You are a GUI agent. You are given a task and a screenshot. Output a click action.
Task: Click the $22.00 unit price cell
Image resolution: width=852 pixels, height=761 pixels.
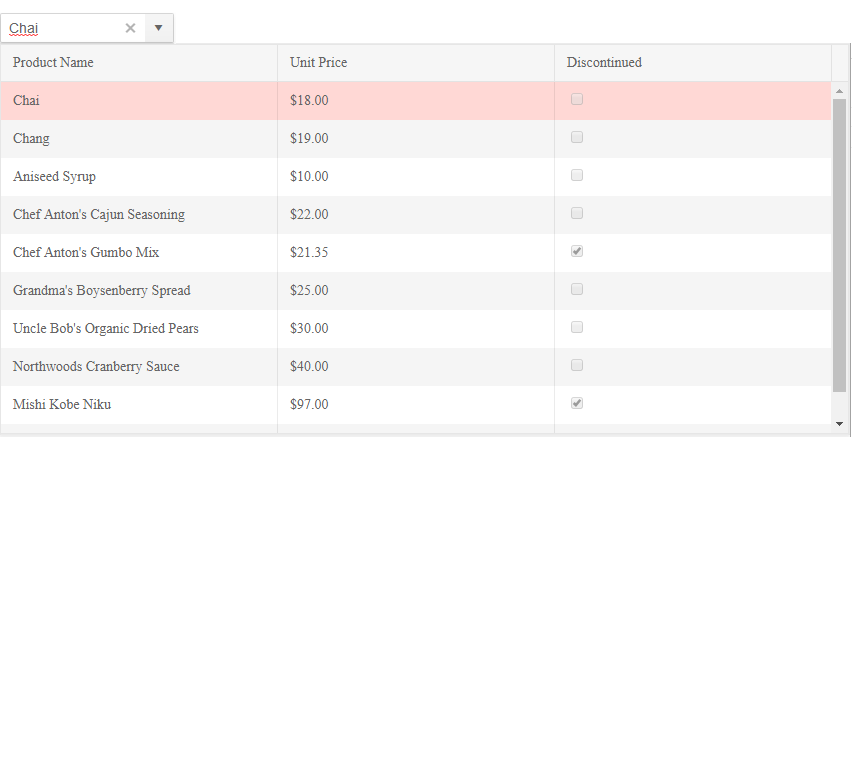click(x=416, y=215)
